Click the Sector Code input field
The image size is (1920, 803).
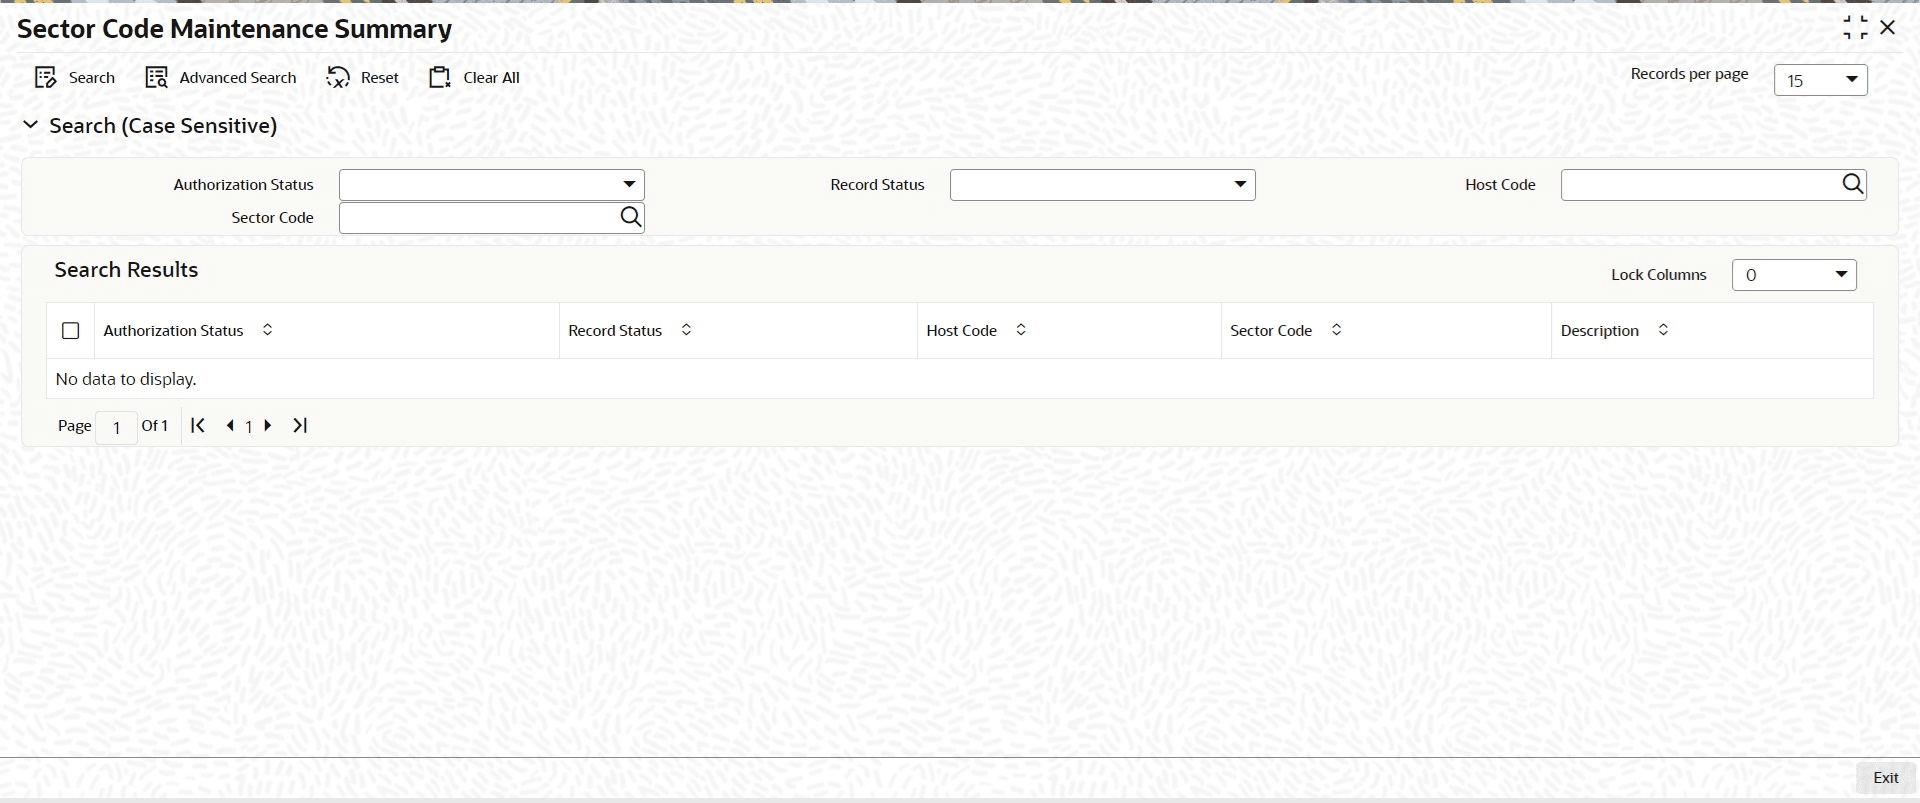click(479, 218)
